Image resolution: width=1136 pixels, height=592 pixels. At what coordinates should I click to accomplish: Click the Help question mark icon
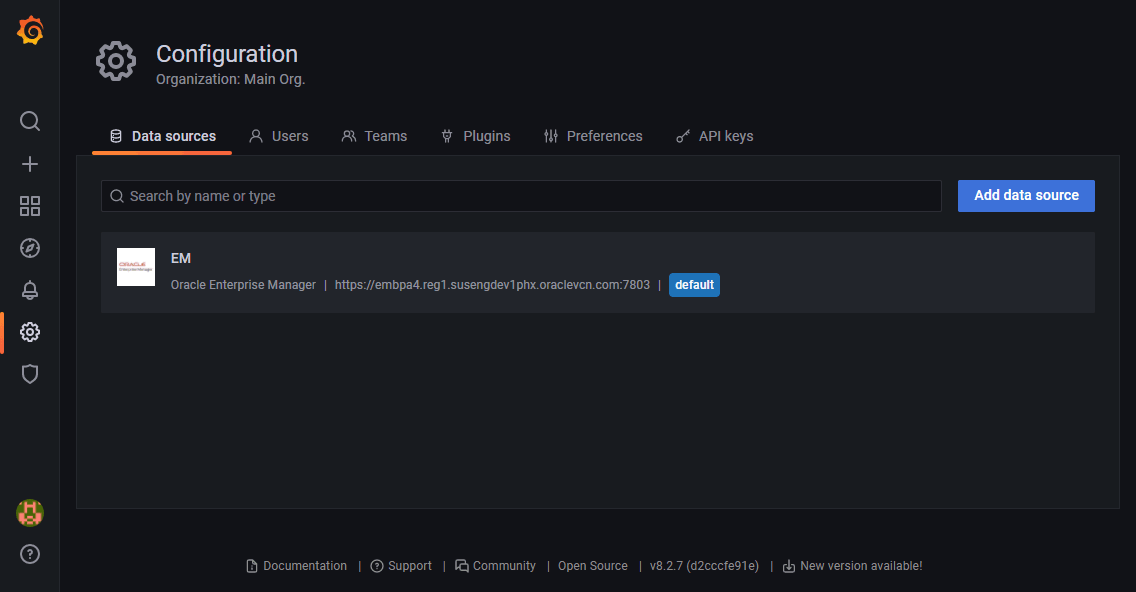coord(29,553)
